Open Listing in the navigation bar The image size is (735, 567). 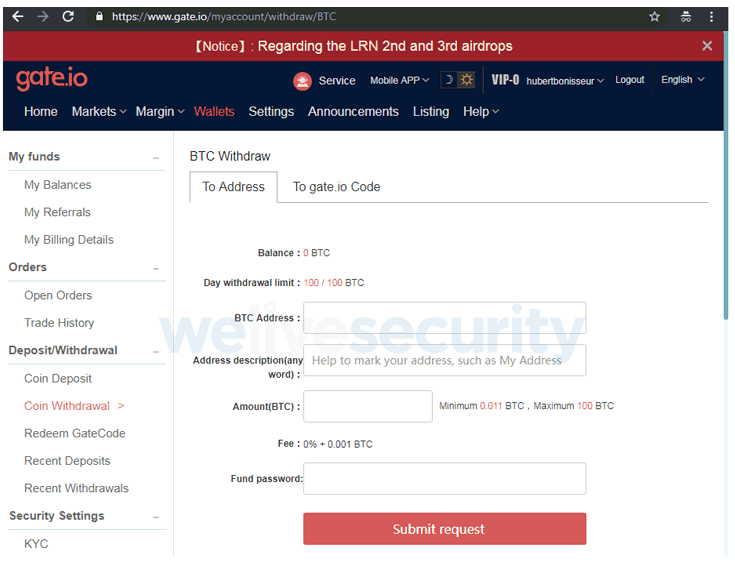pyautogui.click(x=431, y=112)
